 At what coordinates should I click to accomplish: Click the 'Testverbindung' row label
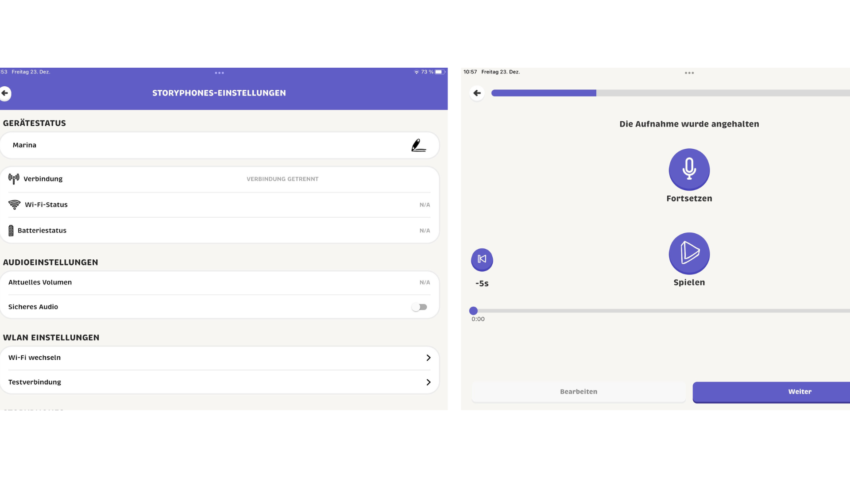click(35, 382)
